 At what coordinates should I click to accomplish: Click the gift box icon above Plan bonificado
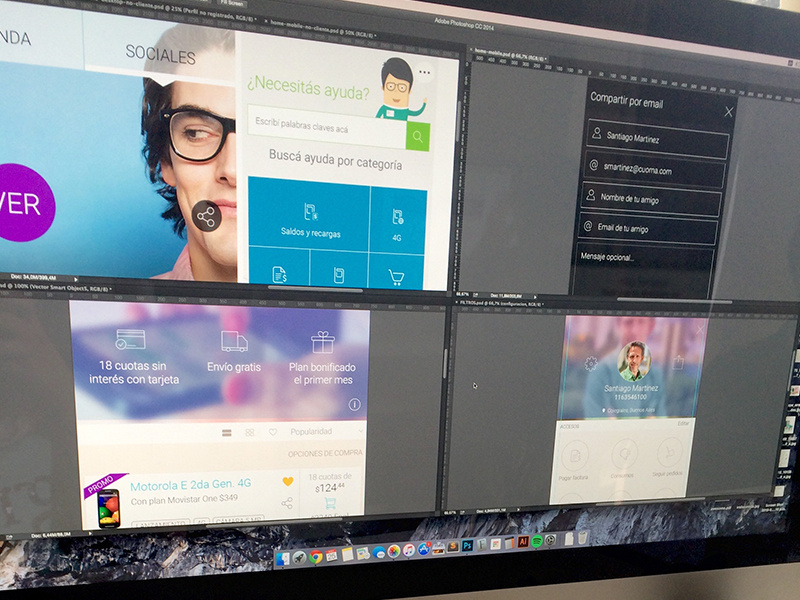(x=323, y=342)
